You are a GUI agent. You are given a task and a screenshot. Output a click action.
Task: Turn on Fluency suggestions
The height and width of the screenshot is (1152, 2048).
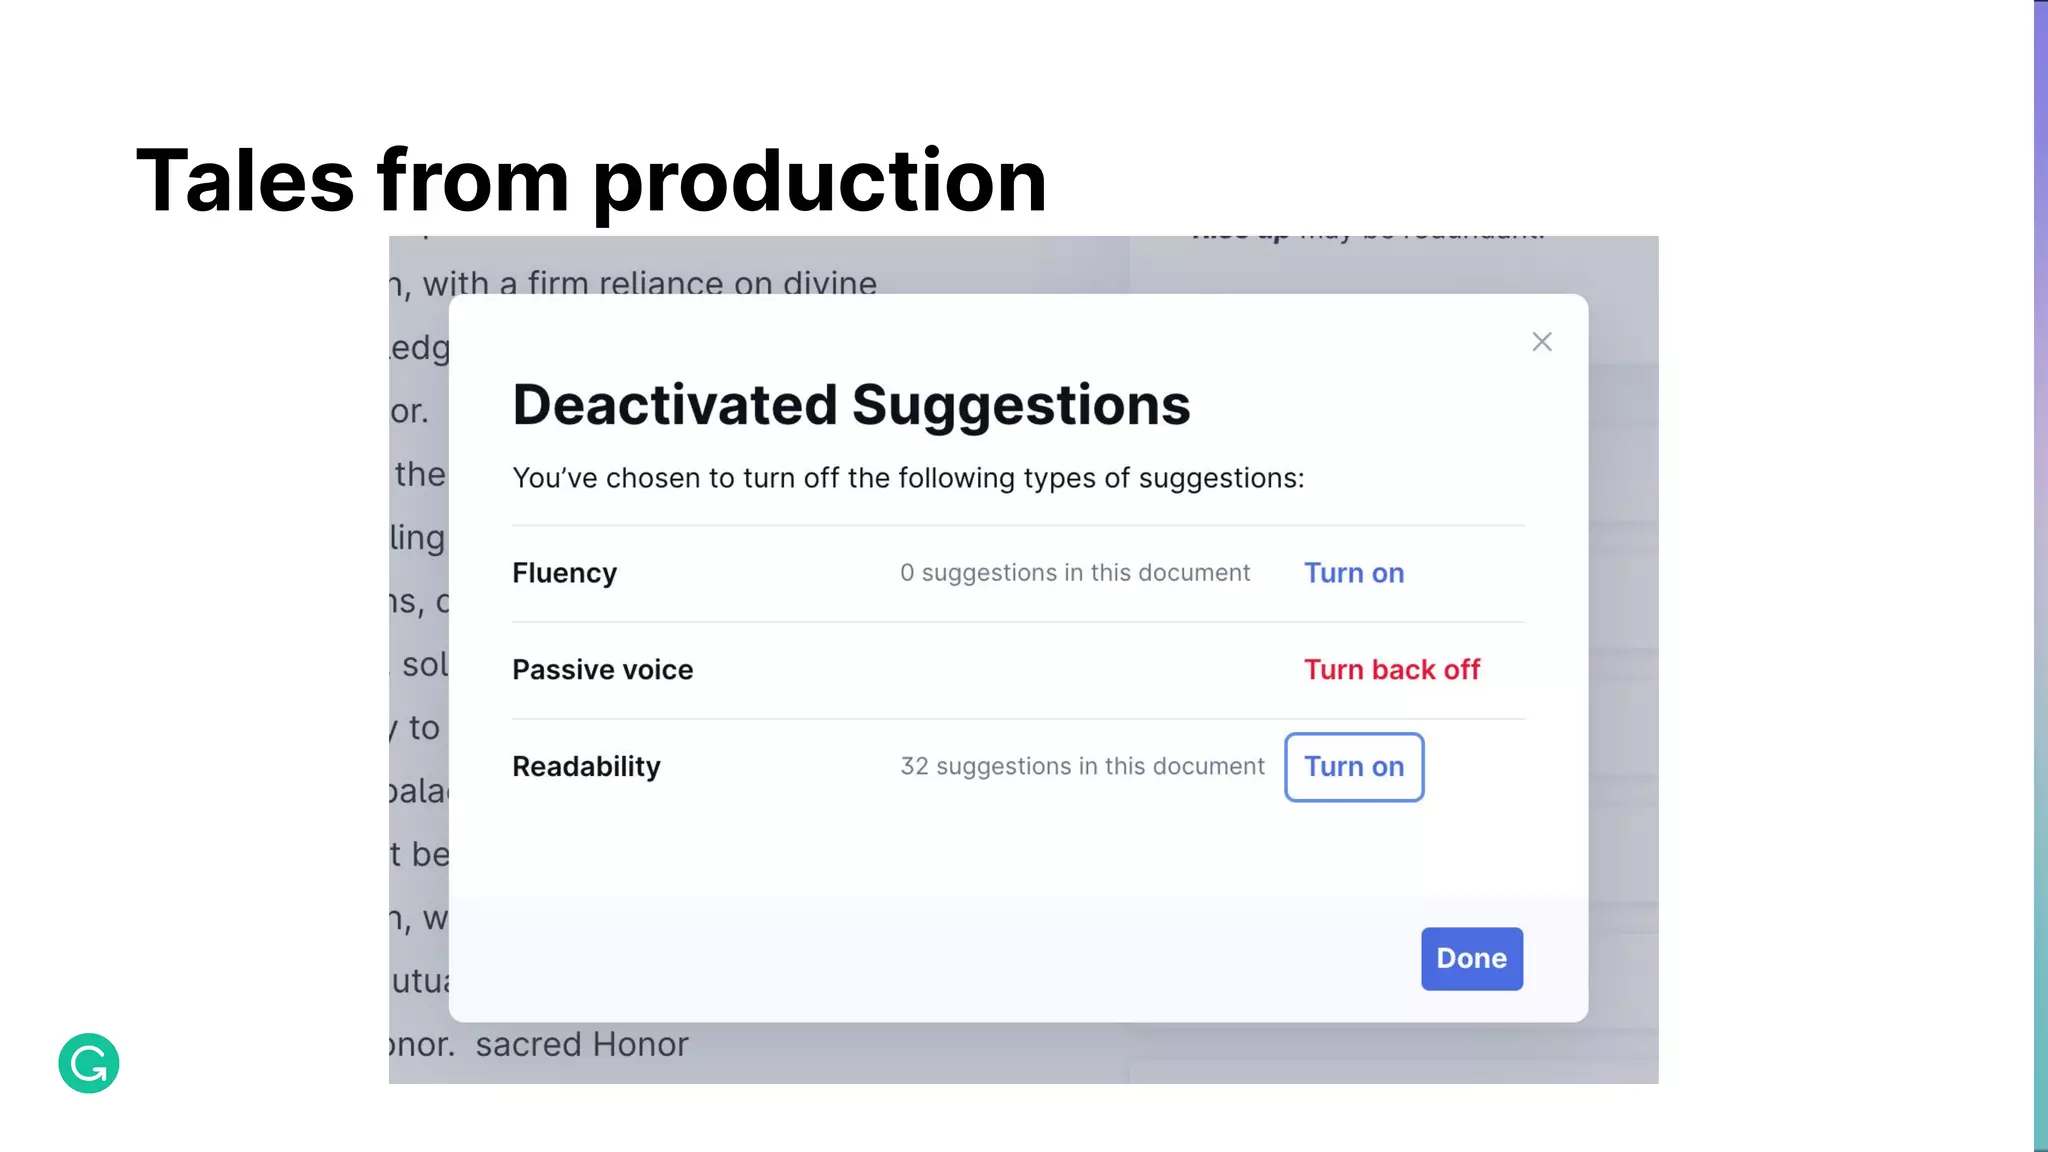pyautogui.click(x=1353, y=573)
